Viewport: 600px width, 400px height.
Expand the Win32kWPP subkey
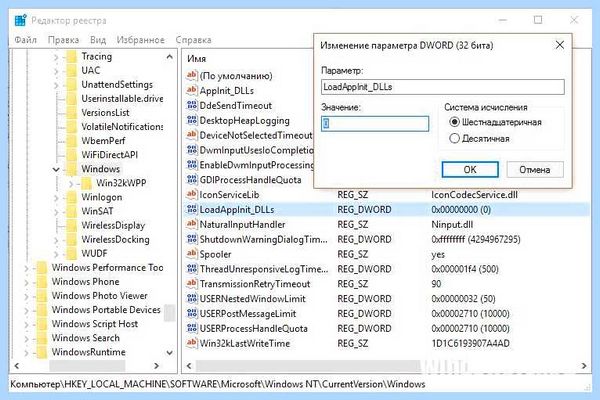pyautogui.click(x=71, y=184)
